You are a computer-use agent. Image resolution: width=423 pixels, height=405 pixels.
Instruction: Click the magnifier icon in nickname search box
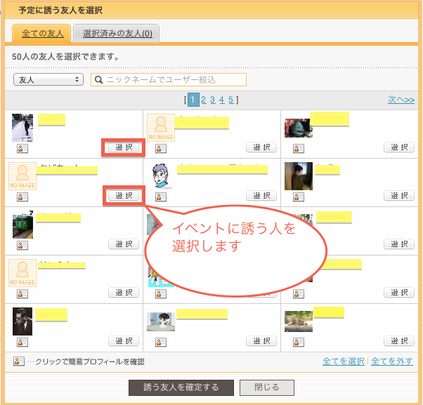(99, 80)
